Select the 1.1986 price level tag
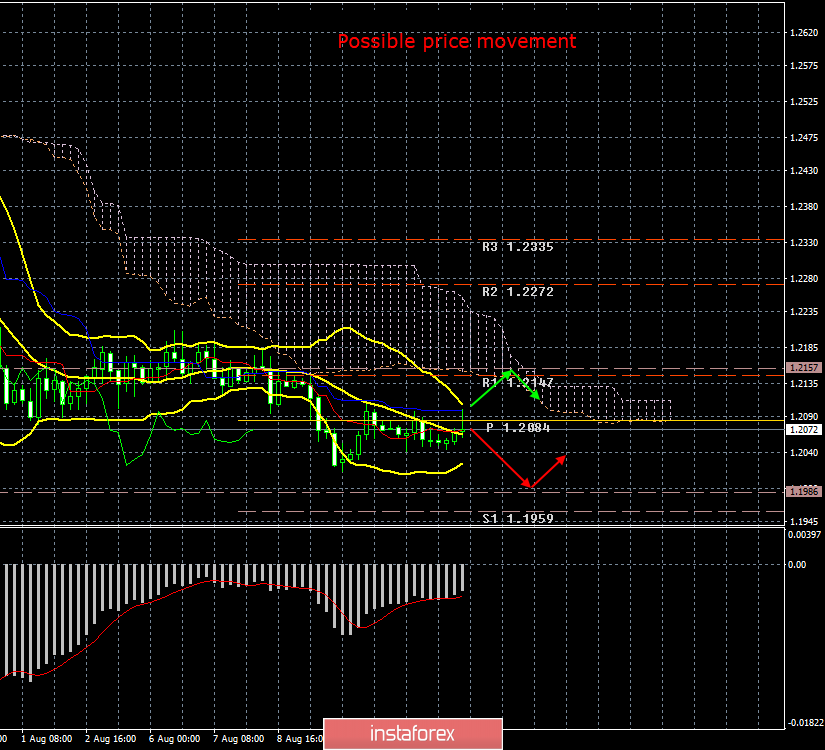 point(804,492)
